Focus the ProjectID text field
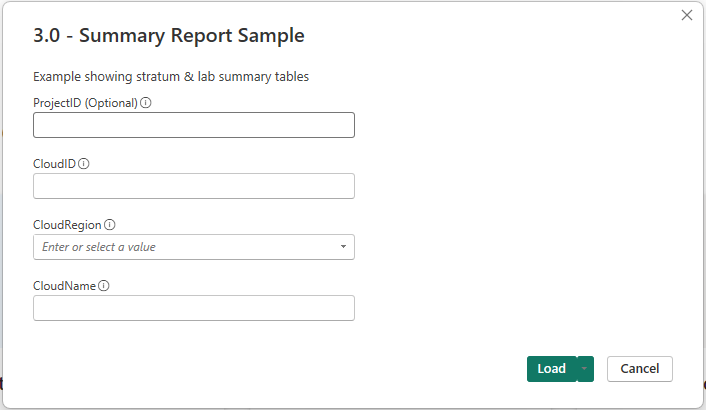This screenshot has height=410, width=706. (x=194, y=125)
